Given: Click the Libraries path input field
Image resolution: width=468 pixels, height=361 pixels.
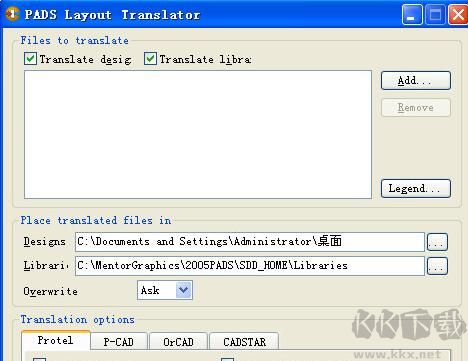Looking at the screenshot, I should click(x=250, y=266).
